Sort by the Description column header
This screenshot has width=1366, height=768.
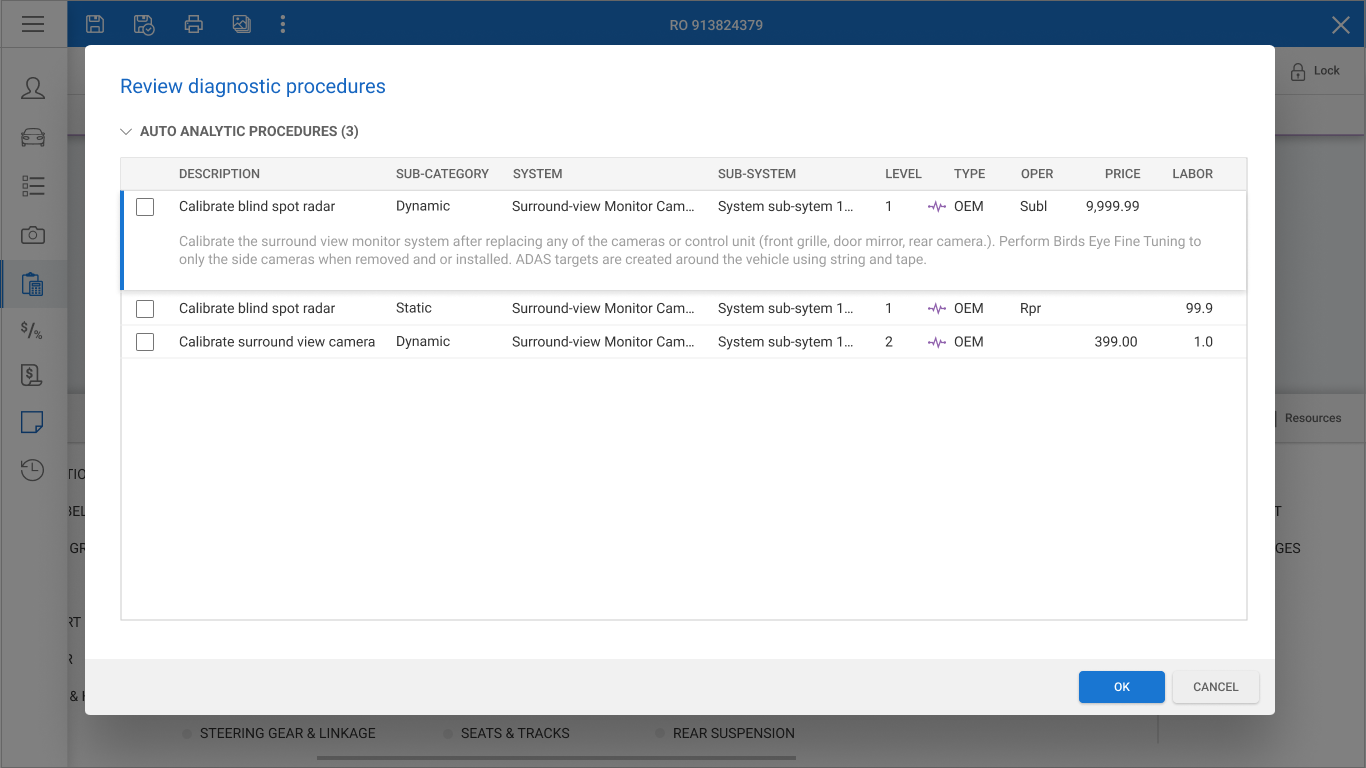(x=219, y=174)
